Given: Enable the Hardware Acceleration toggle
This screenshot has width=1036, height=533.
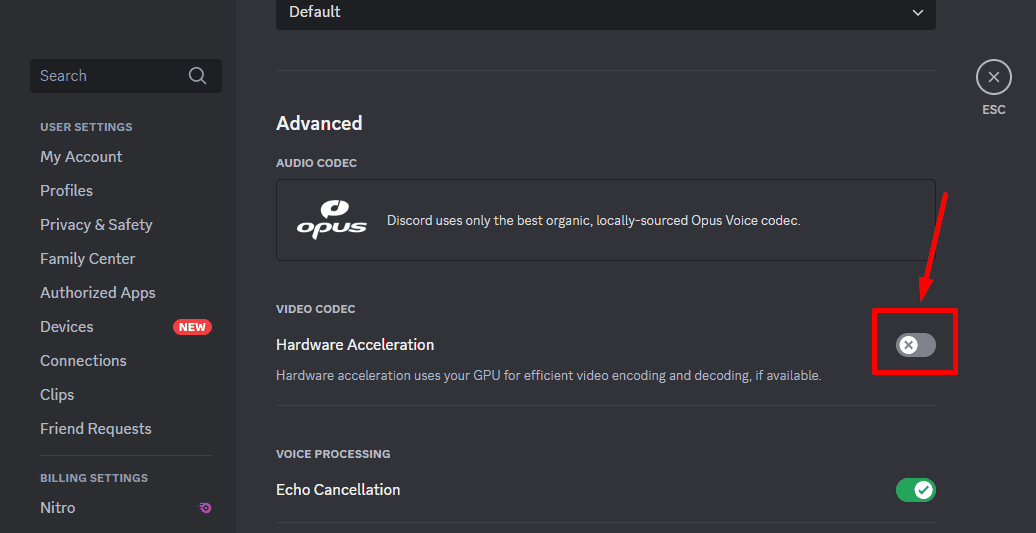Looking at the screenshot, I should coord(916,345).
